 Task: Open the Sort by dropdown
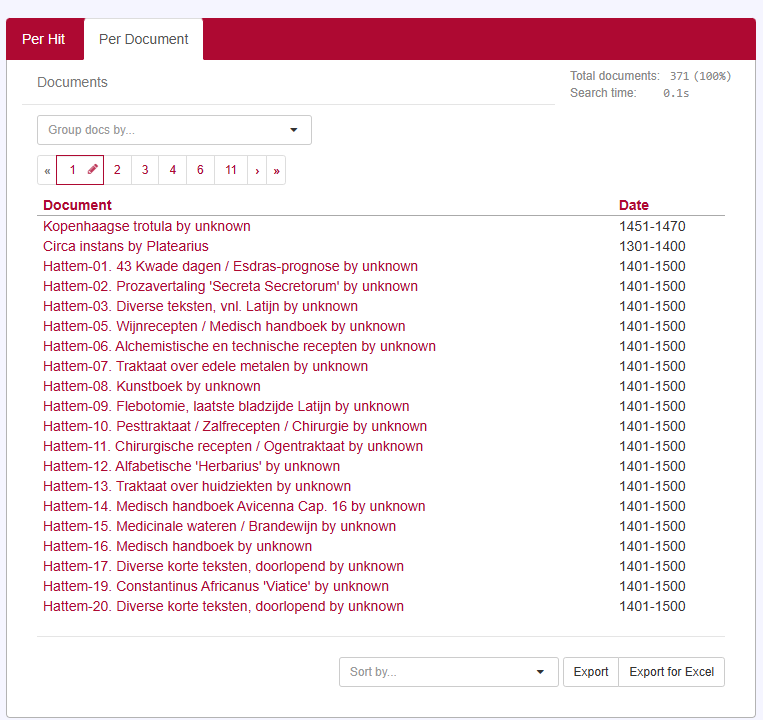coord(449,672)
